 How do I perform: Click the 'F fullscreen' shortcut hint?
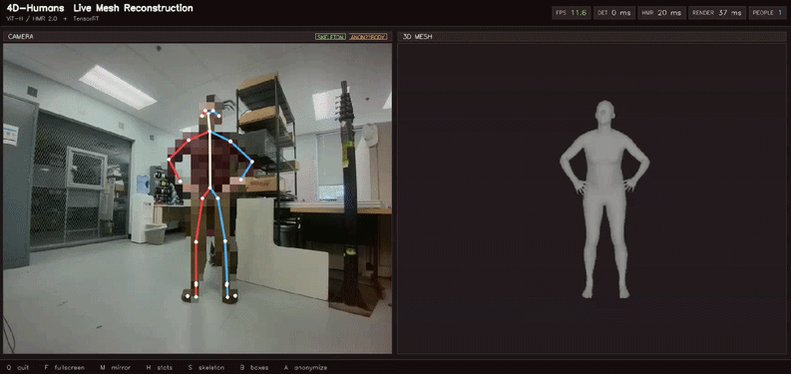[x=65, y=368]
